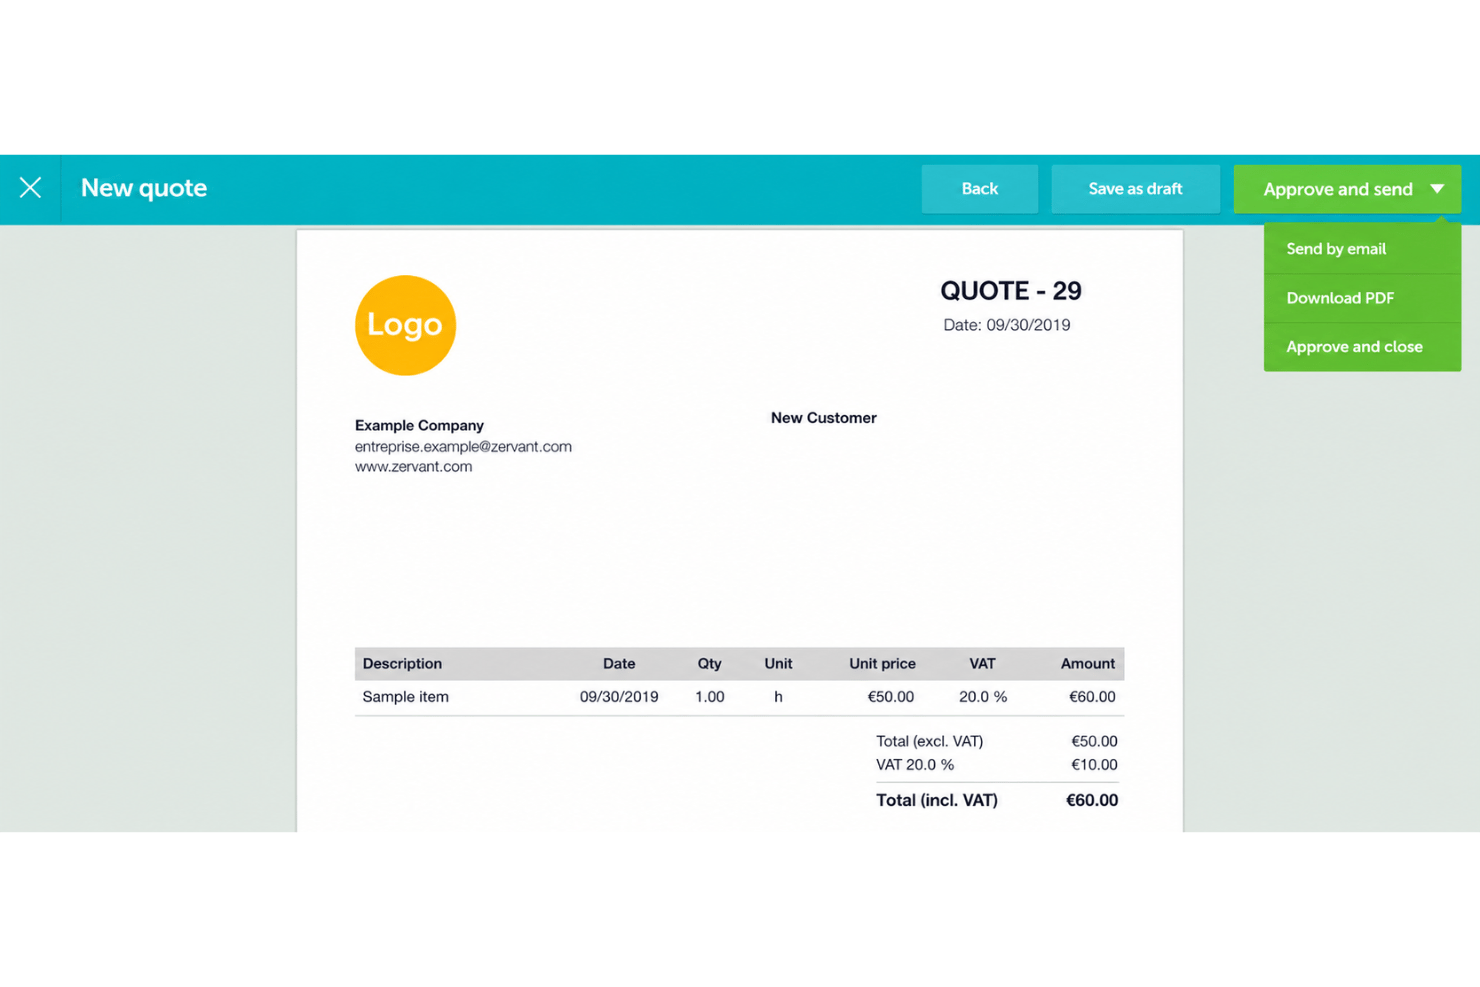Click the Example Company name
Image resolution: width=1480 pixels, height=987 pixels.
pyautogui.click(x=419, y=425)
